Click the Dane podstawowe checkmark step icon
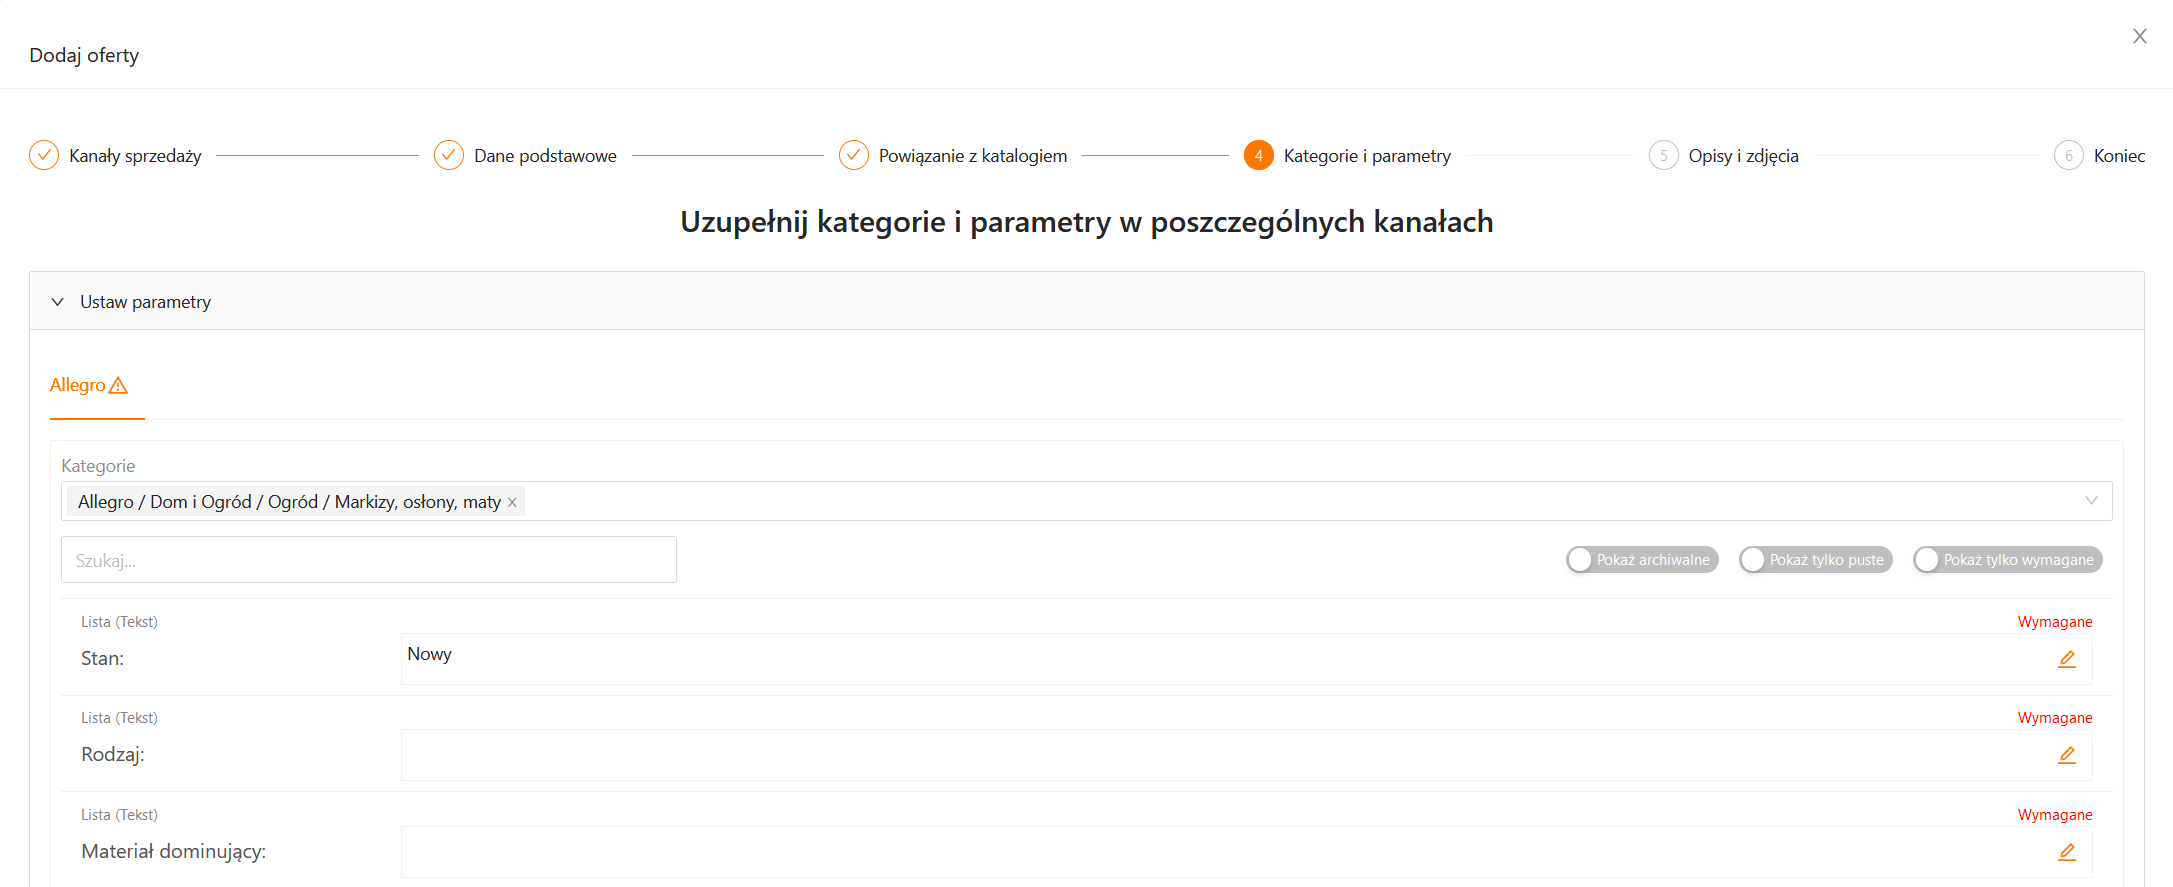The width and height of the screenshot is (2173, 887). click(449, 155)
